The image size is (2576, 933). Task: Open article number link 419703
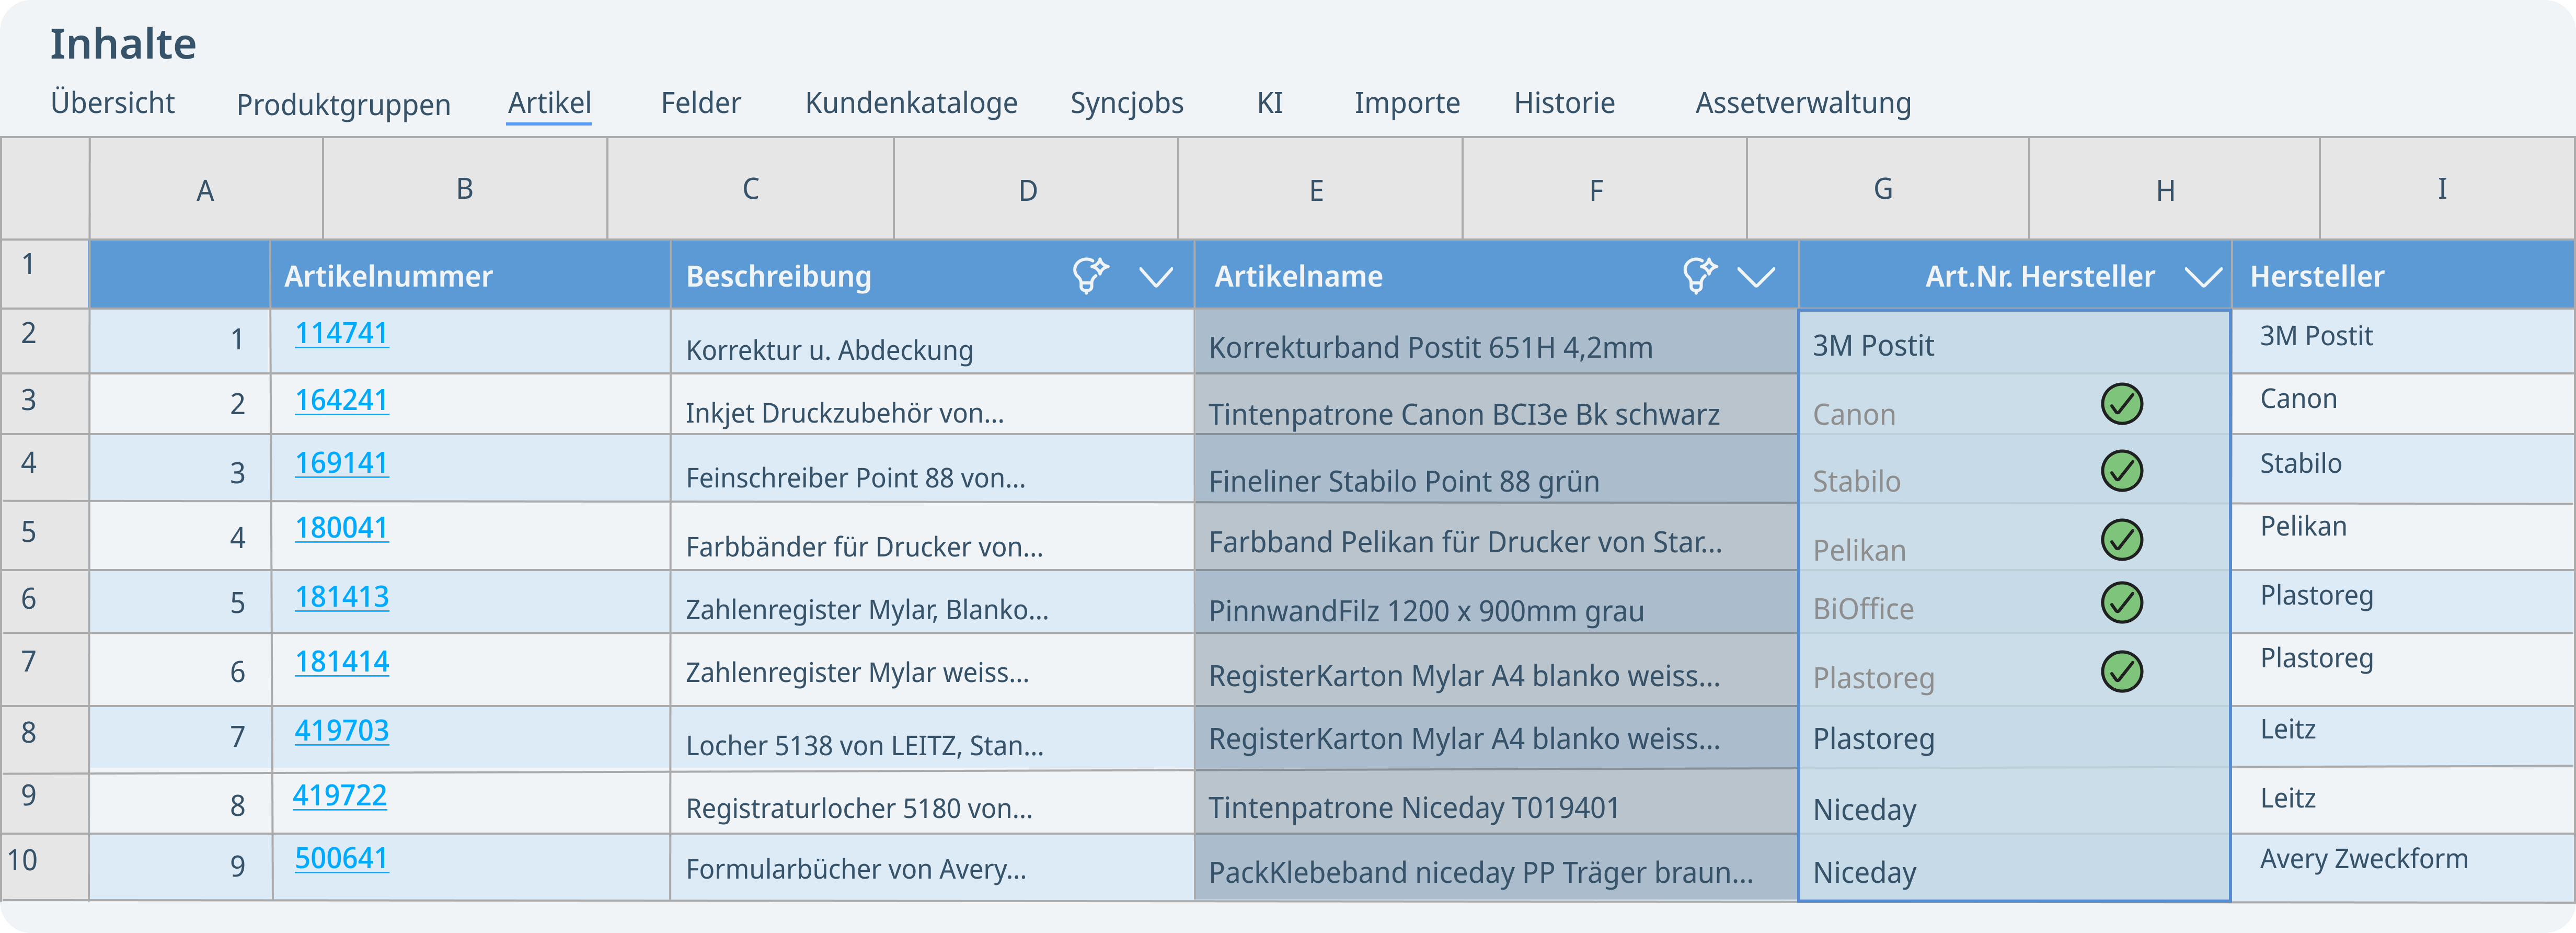pos(341,731)
